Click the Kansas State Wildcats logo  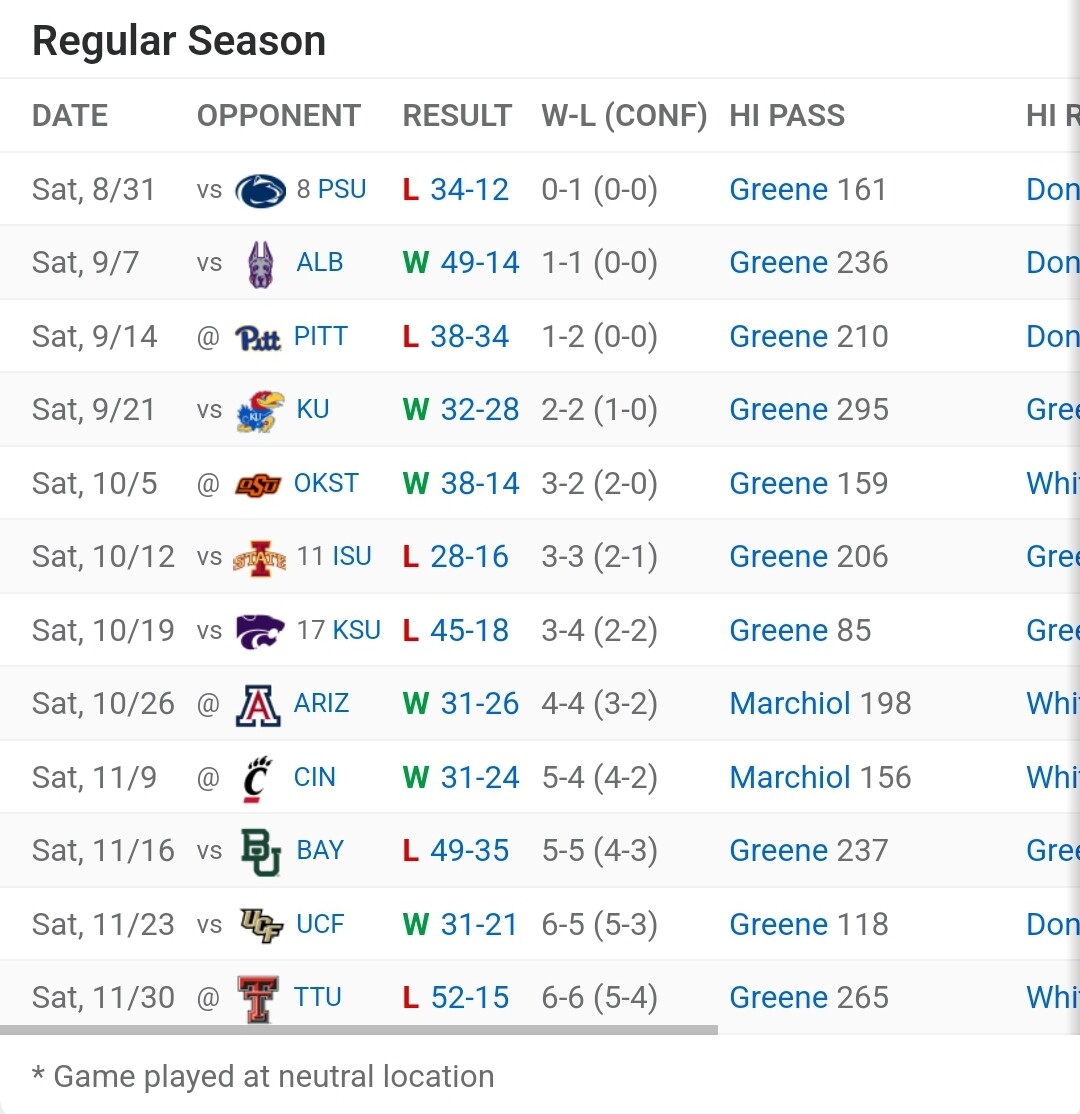tap(260, 632)
